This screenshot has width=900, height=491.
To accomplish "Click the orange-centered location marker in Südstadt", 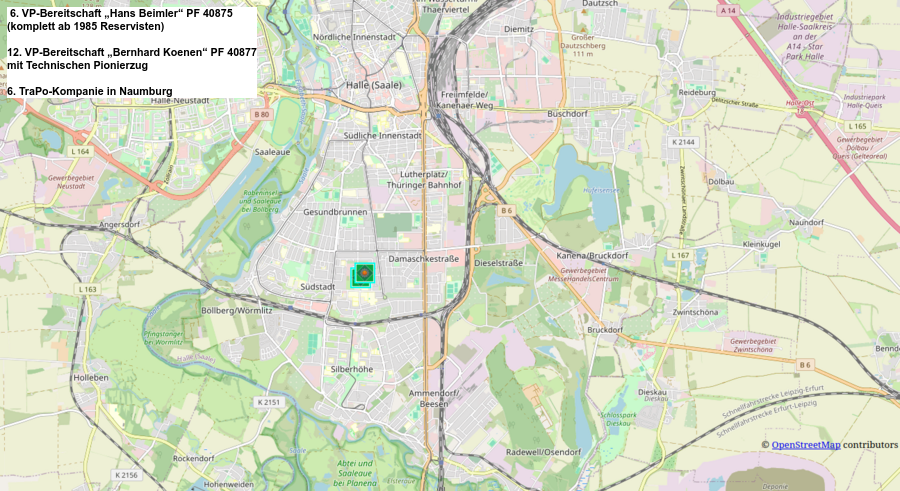I will click(x=365, y=273).
